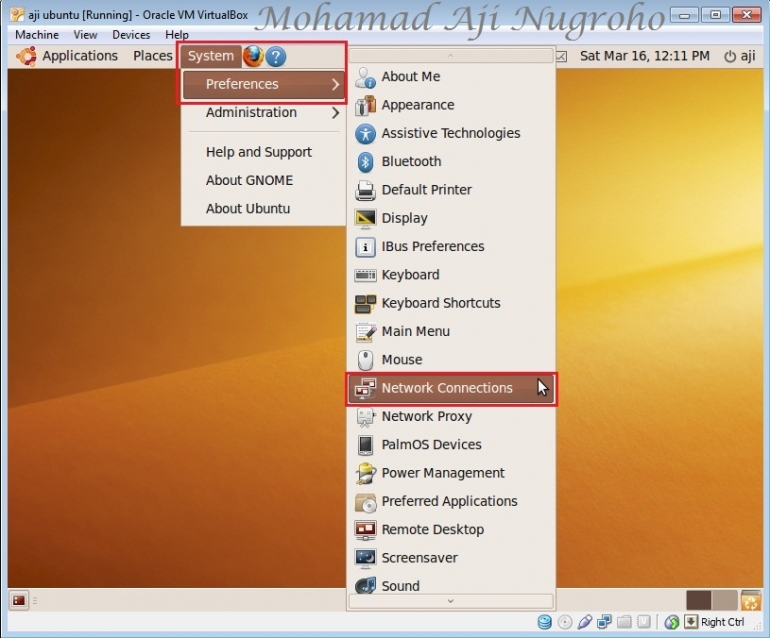The image size is (770, 638).
Task: Click the clock showing Sat Mar 16
Action: (645, 56)
